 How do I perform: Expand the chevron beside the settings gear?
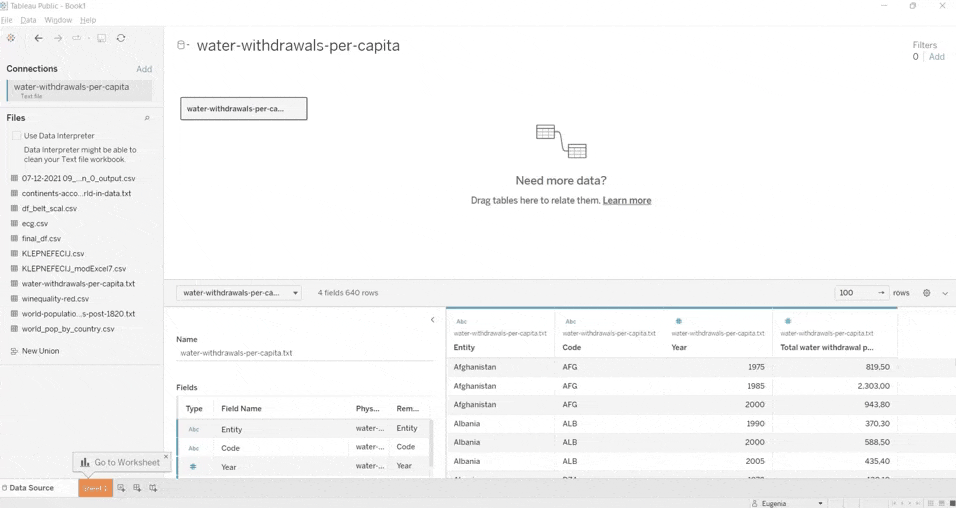(x=945, y=293)
